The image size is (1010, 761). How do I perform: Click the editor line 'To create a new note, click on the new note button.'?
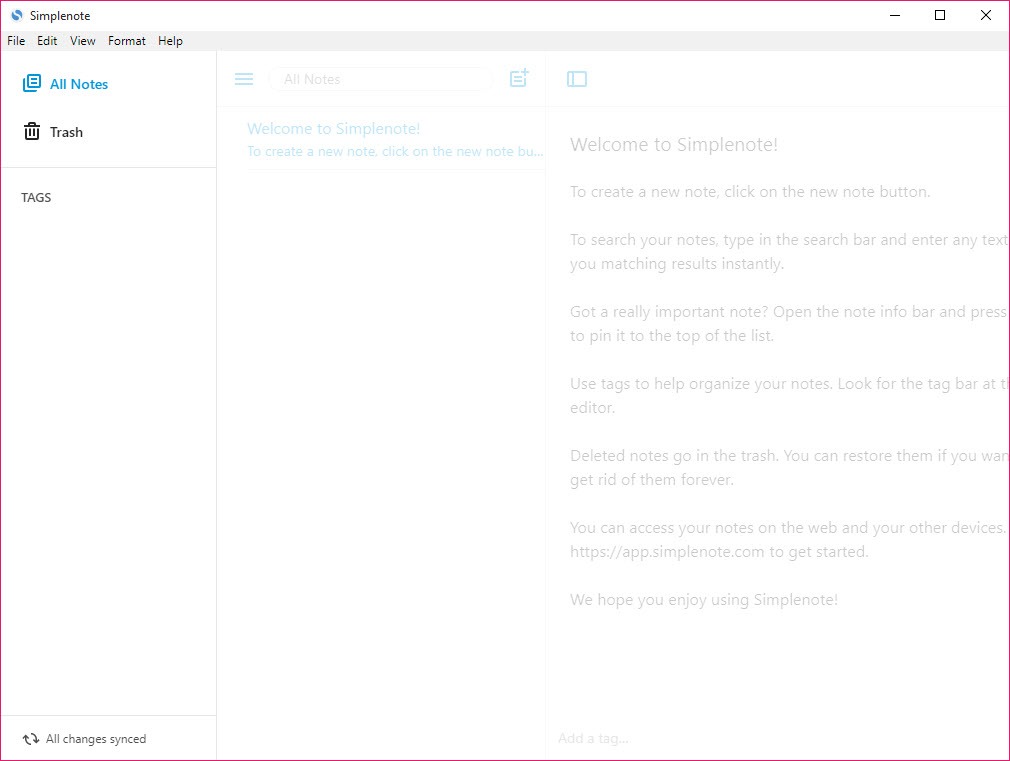point(750,192)
